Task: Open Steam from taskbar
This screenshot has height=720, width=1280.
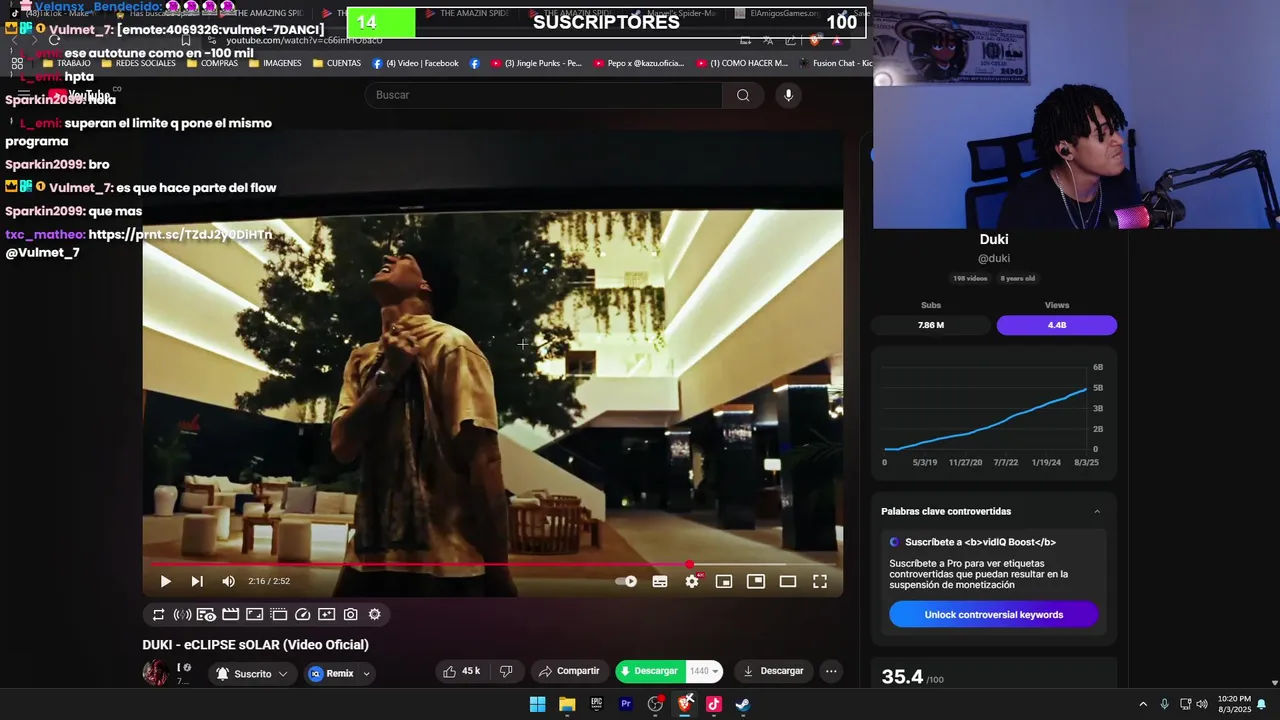Action: [743, 704]
